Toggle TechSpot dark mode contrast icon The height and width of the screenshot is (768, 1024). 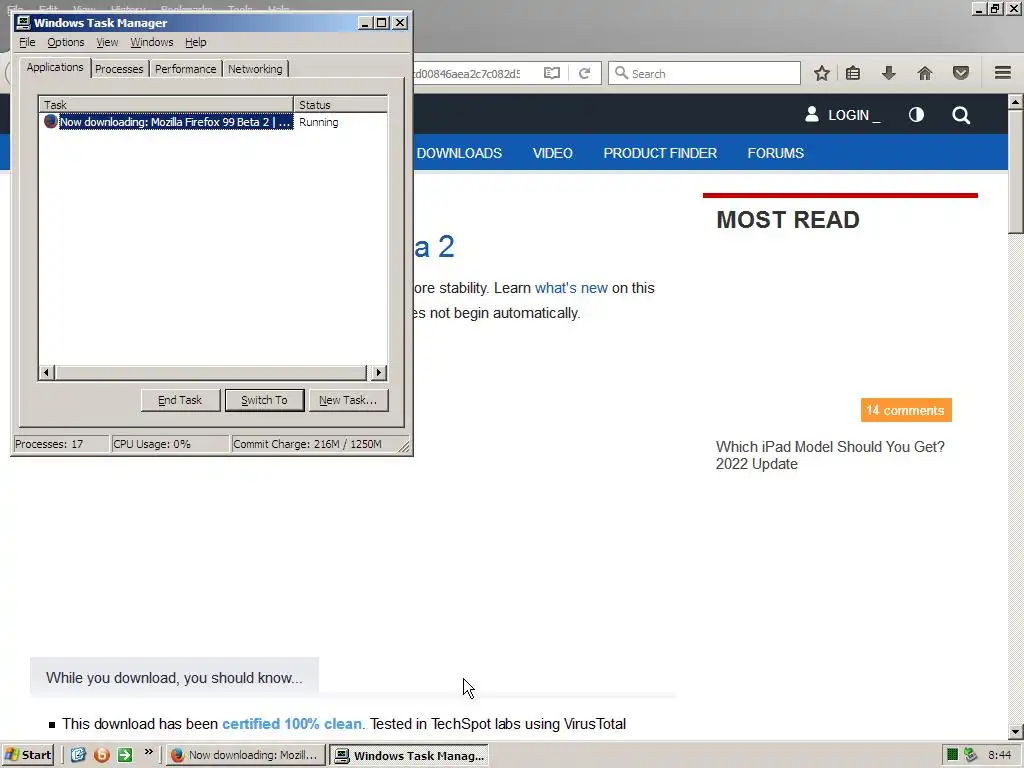pos(916,115)
